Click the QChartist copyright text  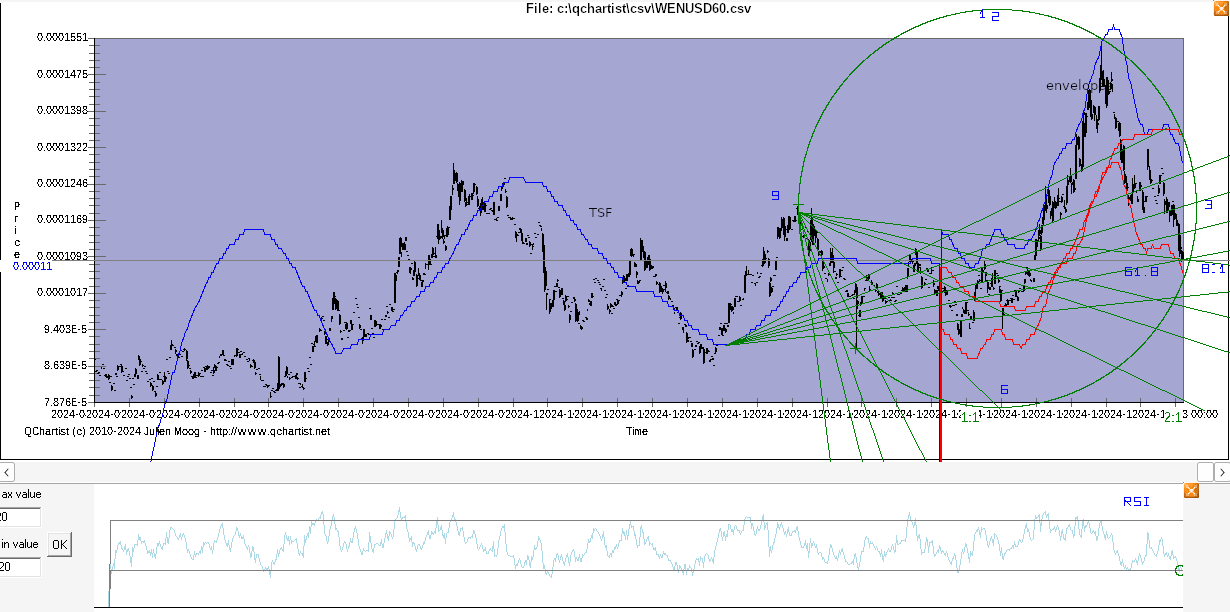177,431
